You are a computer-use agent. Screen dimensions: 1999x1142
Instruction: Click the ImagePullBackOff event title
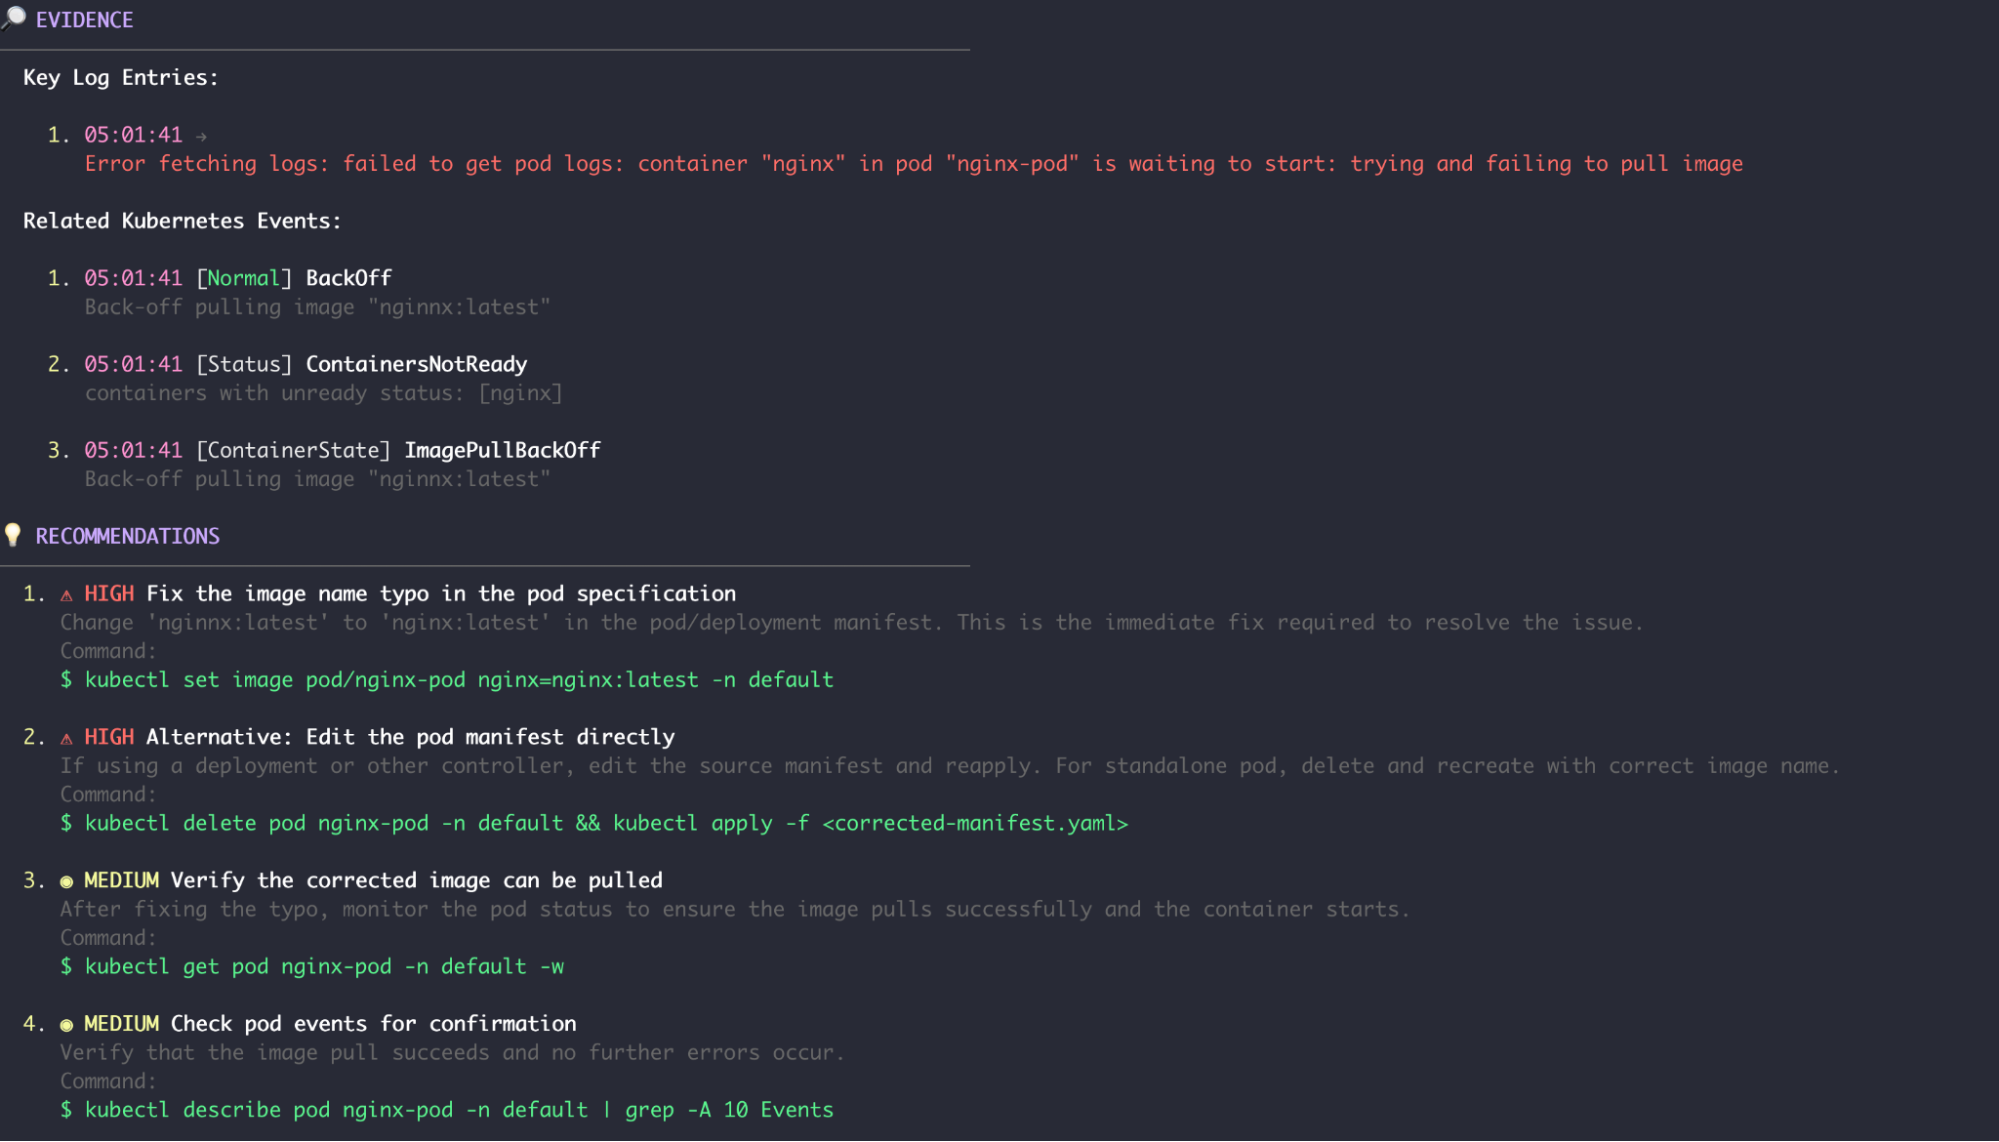click(x=502, y=450)
